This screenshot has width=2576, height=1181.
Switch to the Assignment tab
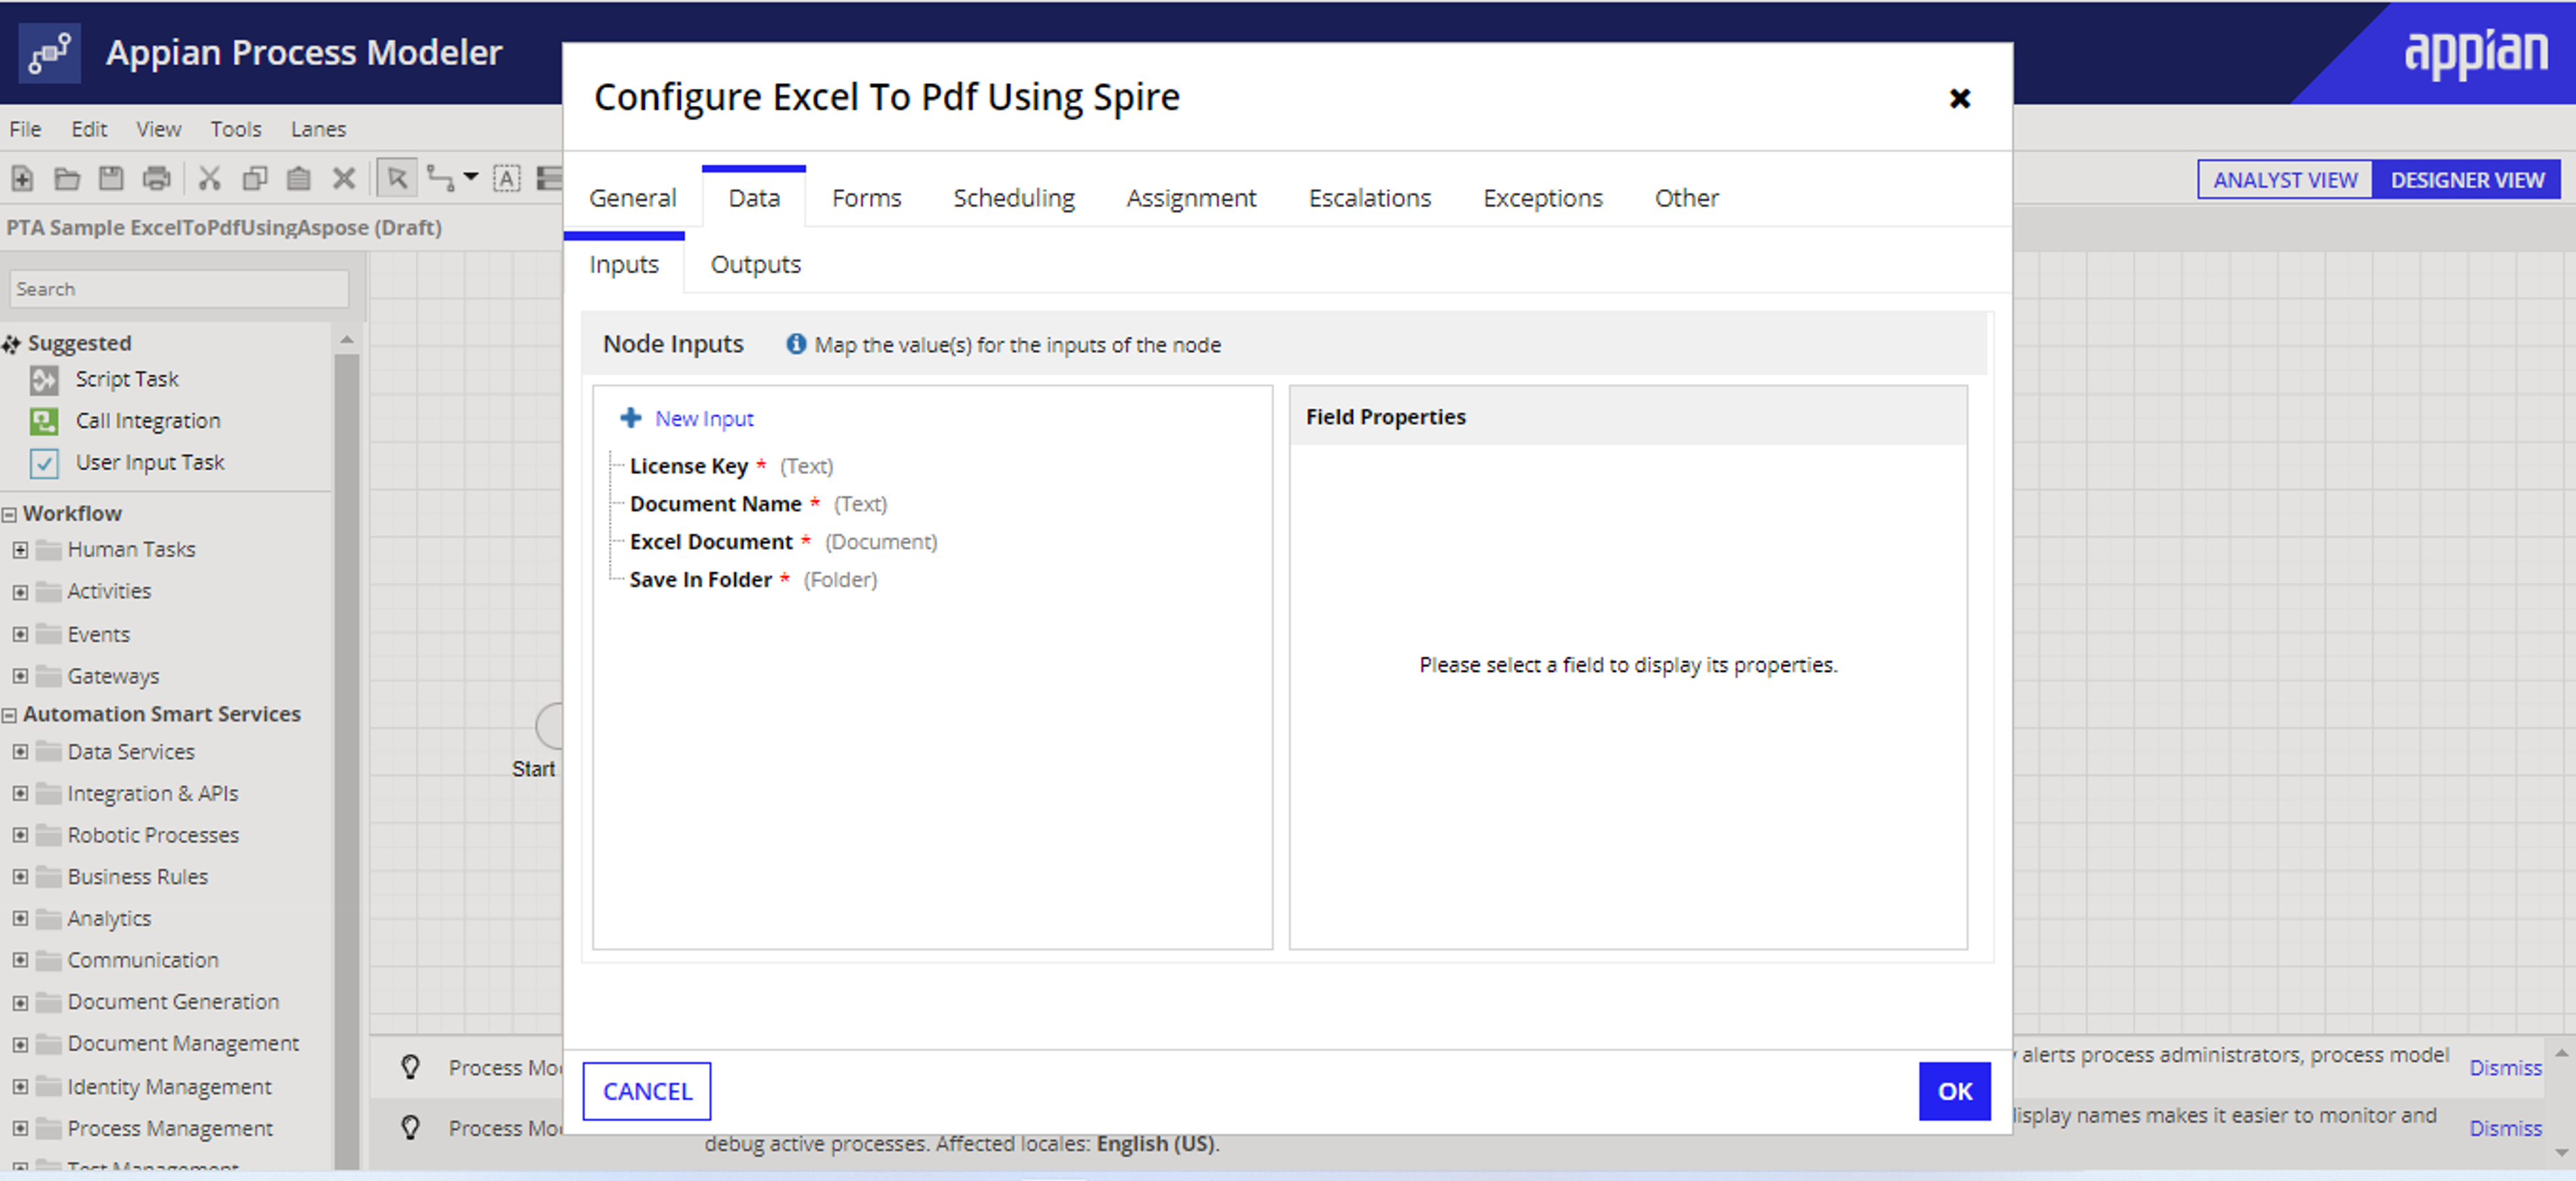[1191, 198]
